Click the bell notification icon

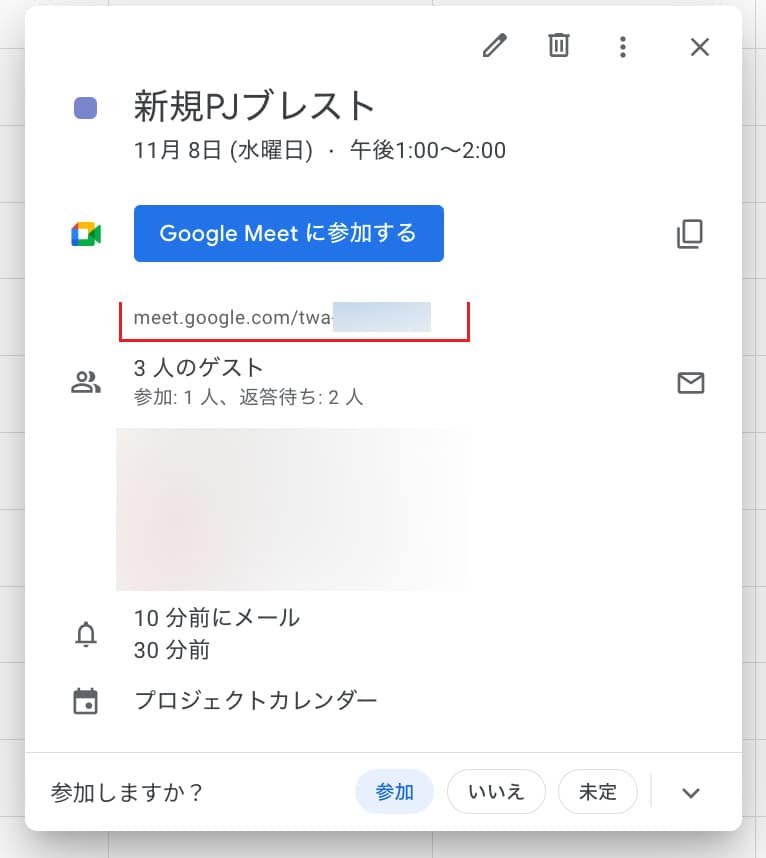point(86,634)
